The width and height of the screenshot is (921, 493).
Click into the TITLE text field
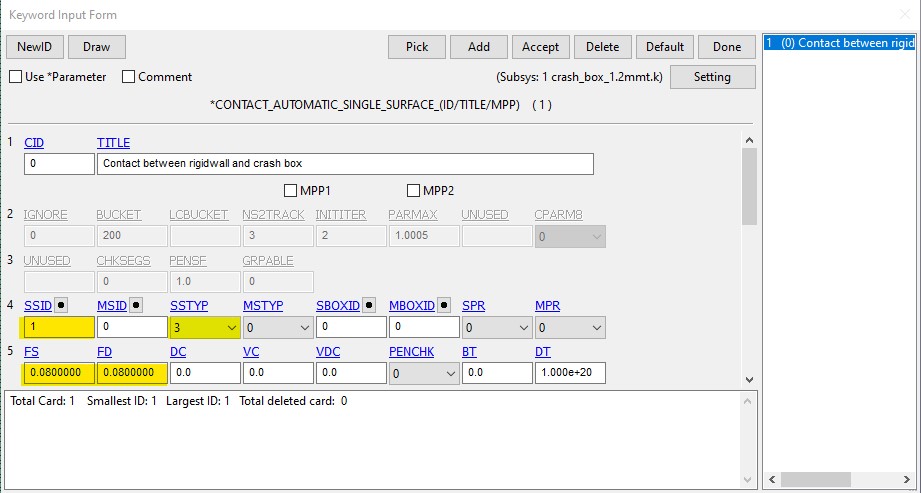point(344,164)
